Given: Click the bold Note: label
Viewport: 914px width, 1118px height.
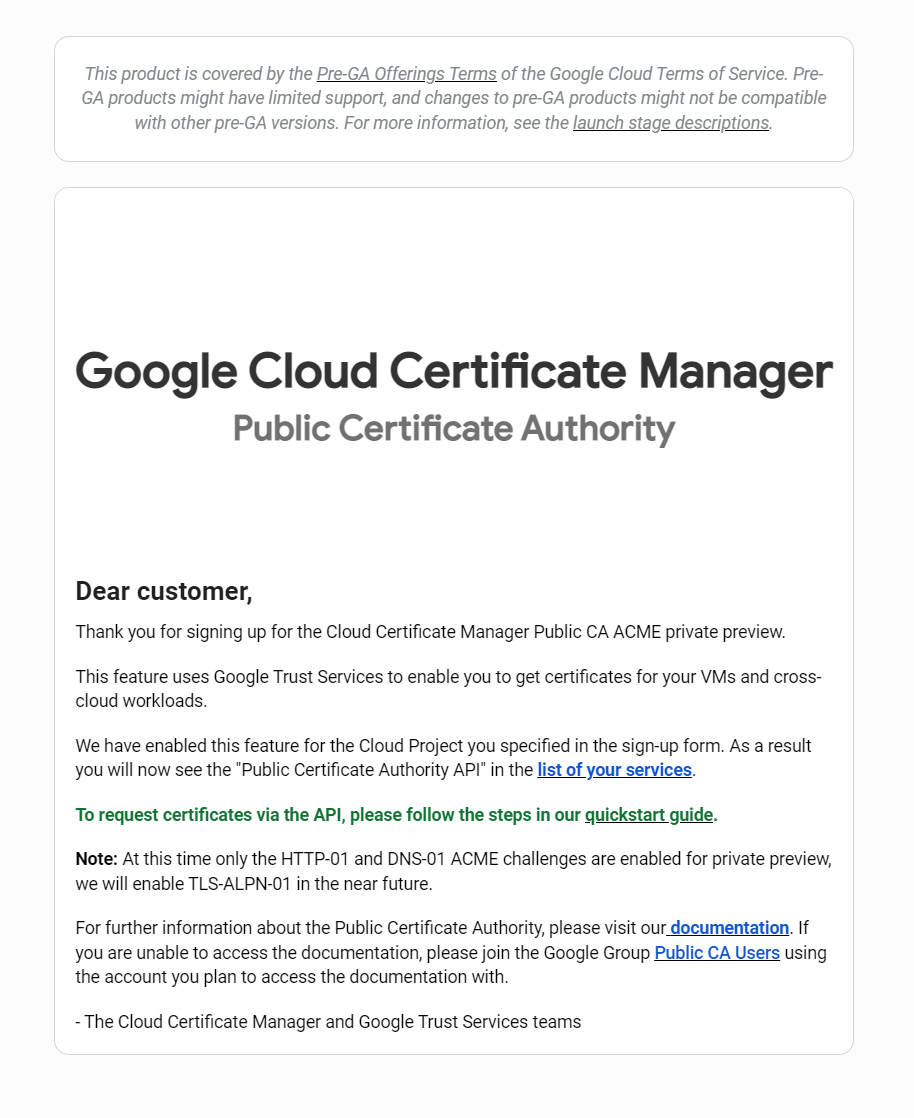Looking at the screenshot, I should point(96,859).
